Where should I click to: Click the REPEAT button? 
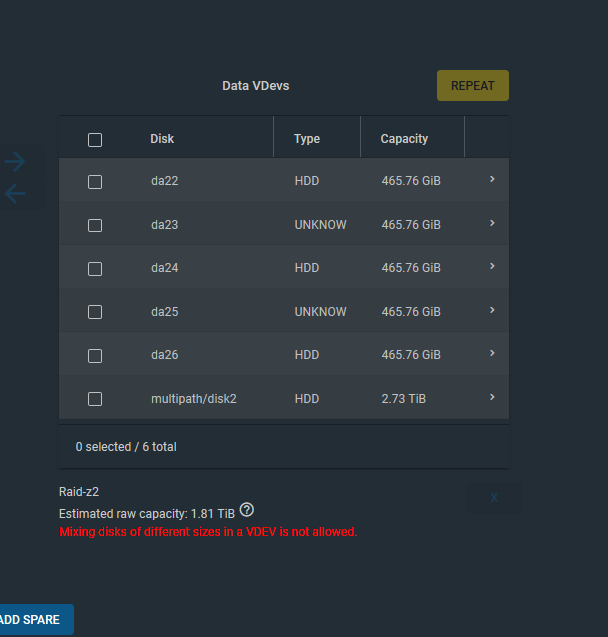click(x=473, y=85)
